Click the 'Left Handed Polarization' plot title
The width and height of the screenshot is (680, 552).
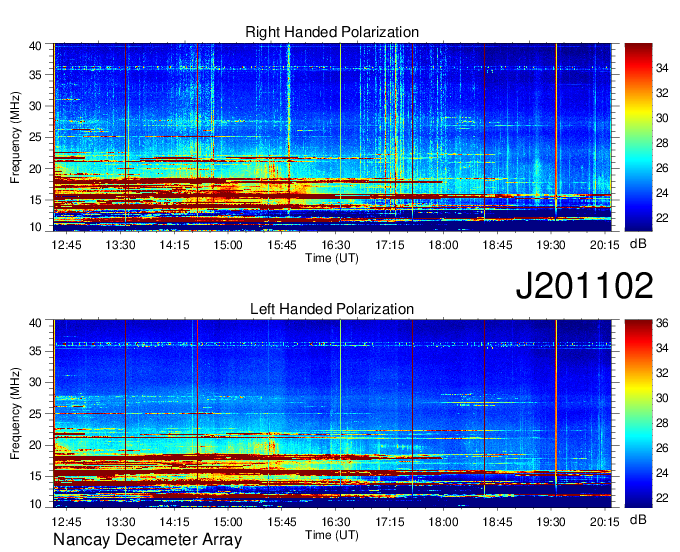tap(332, 309)
